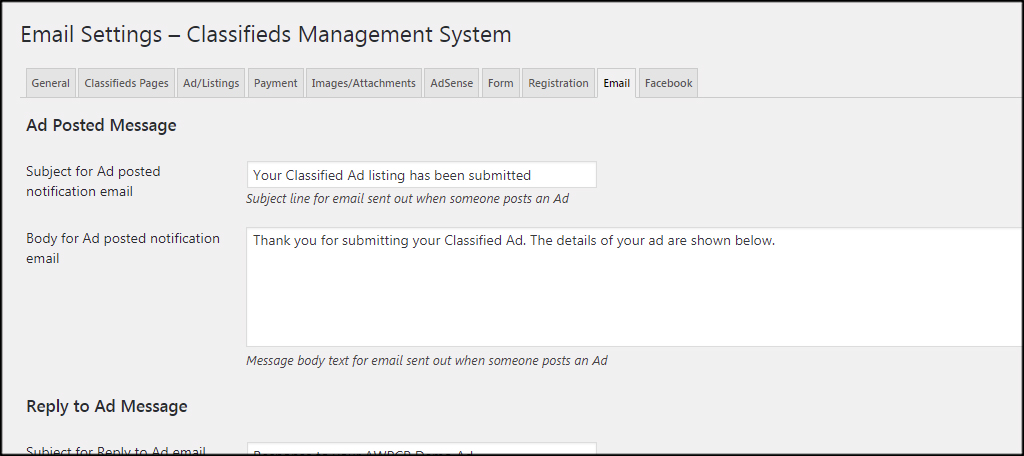Click the 'Reply to Ad Message' section heading
Image resolution: width=1024 pixels, height=456 pixels.
pyautogui.click(x=106, y=406)
